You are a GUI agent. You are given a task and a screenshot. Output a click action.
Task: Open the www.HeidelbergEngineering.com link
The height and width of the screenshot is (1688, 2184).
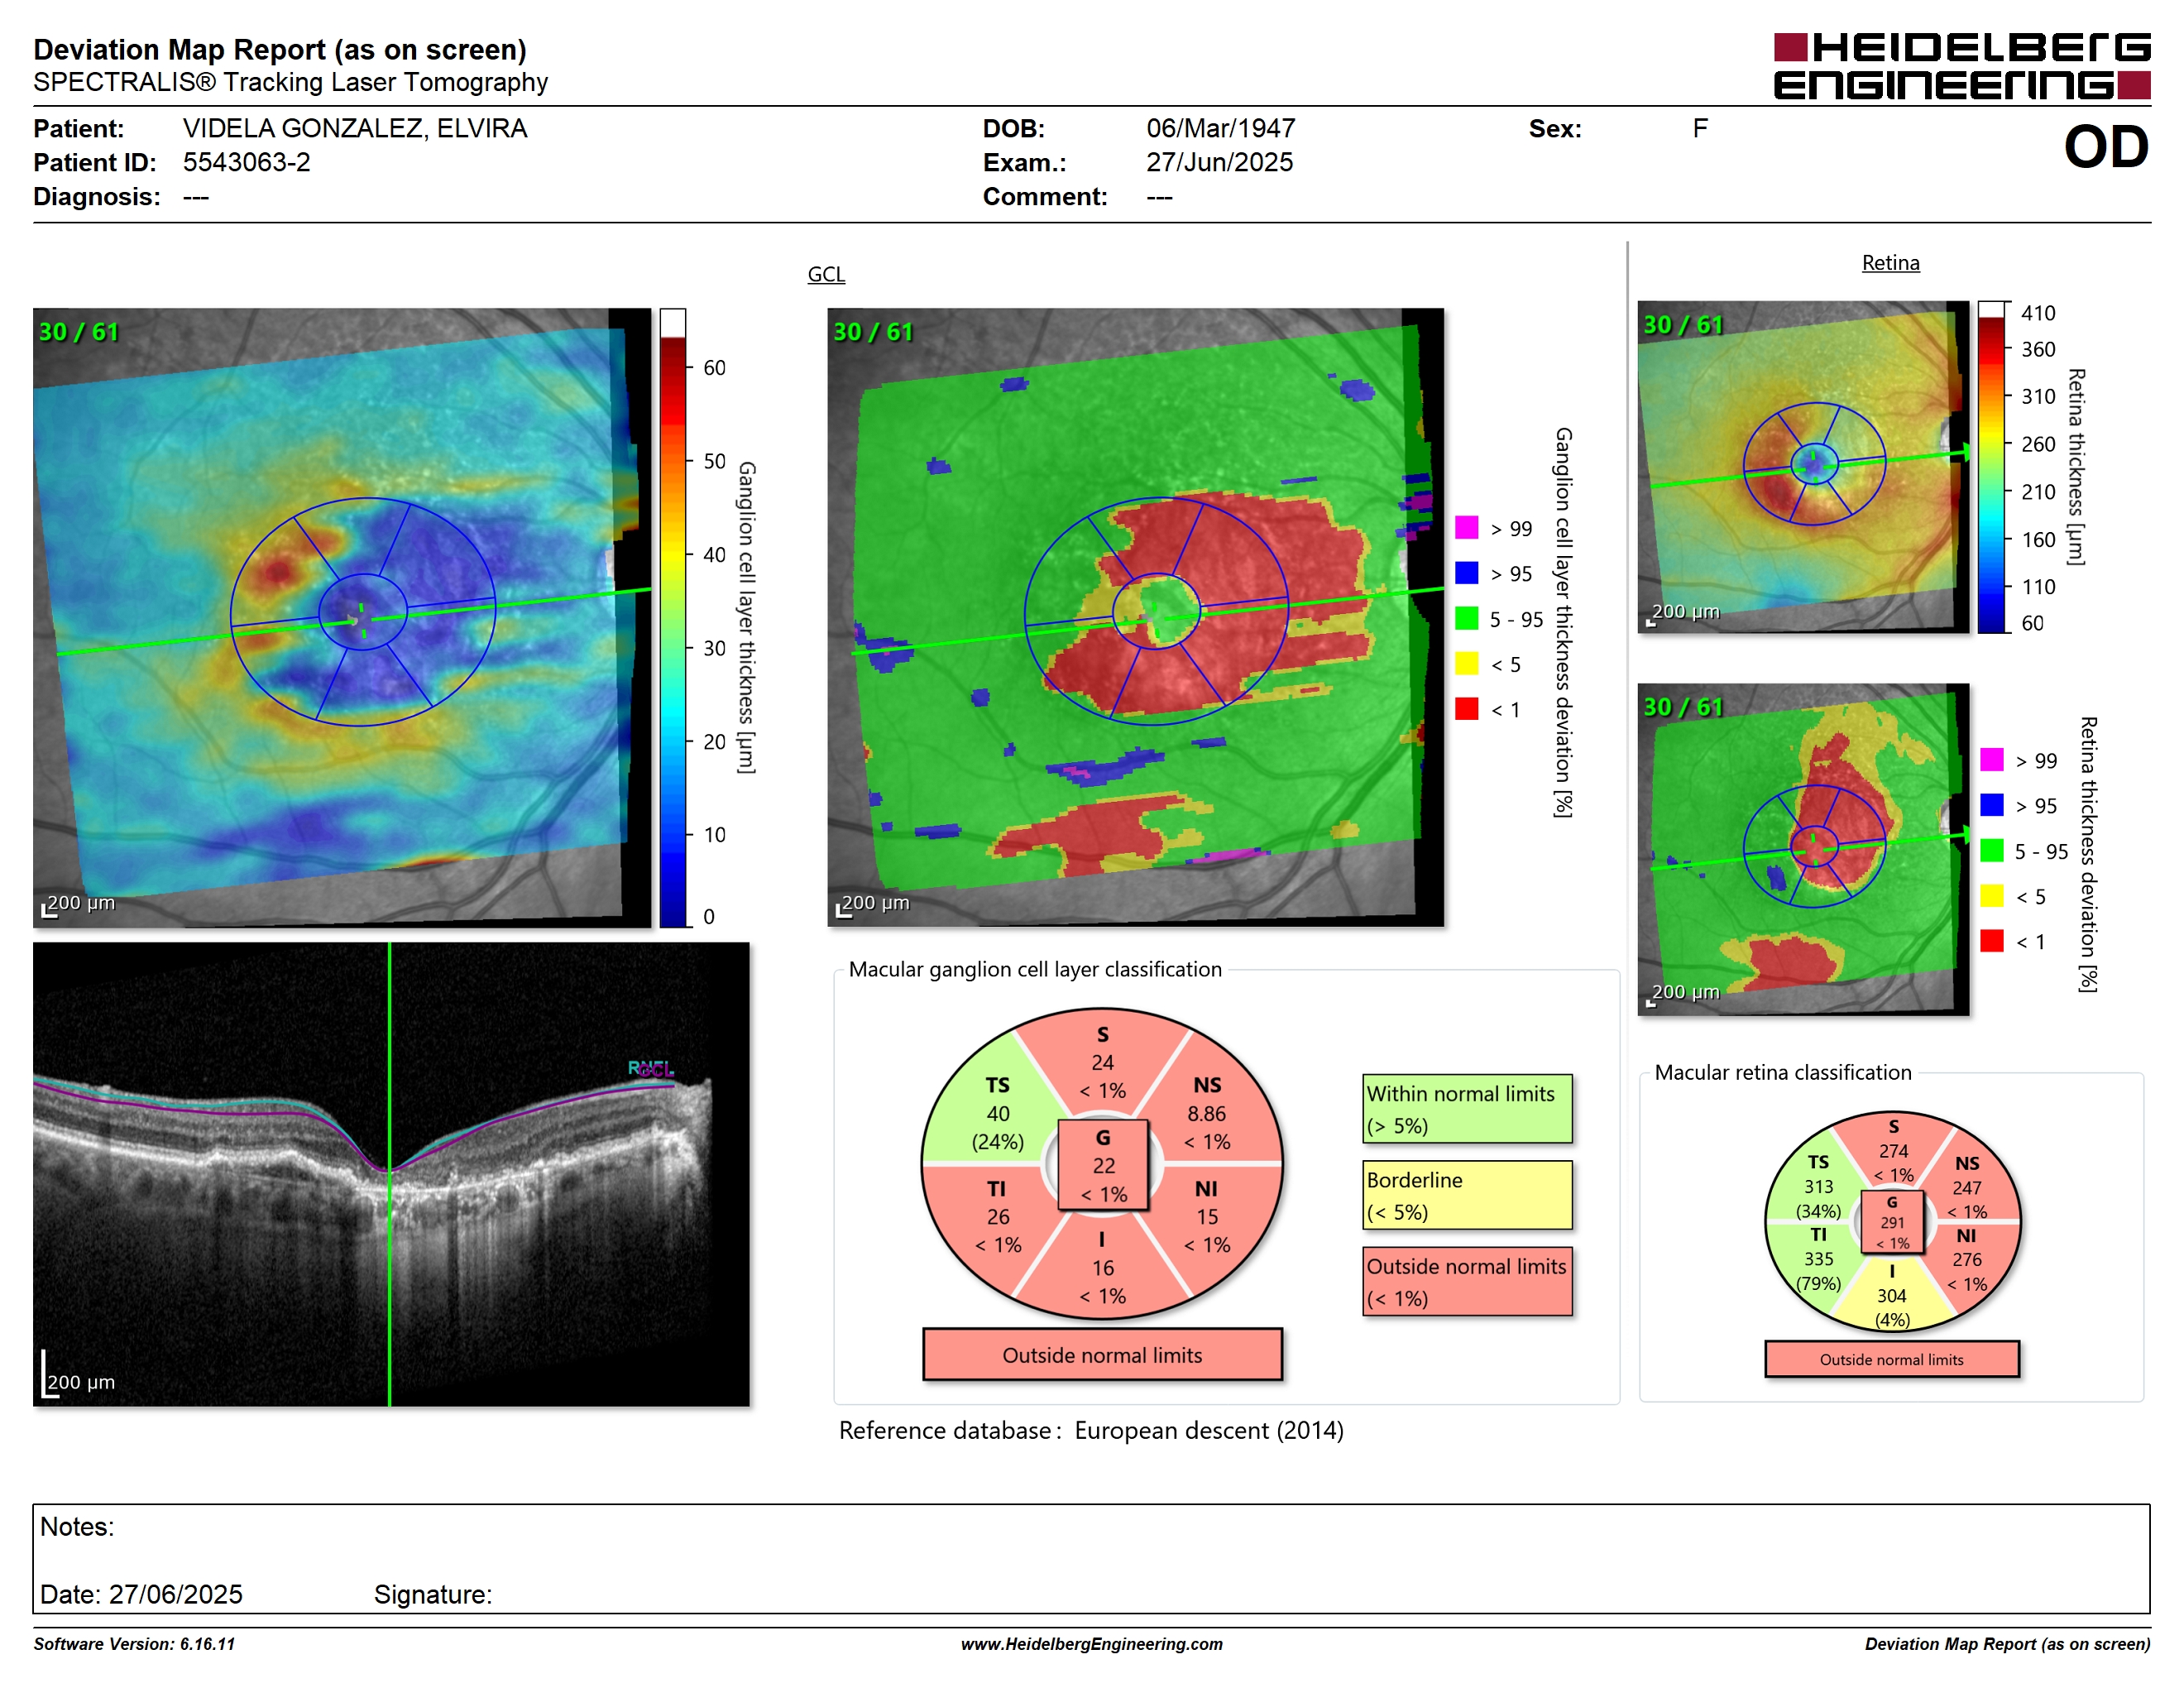tap(1091, 1644)
